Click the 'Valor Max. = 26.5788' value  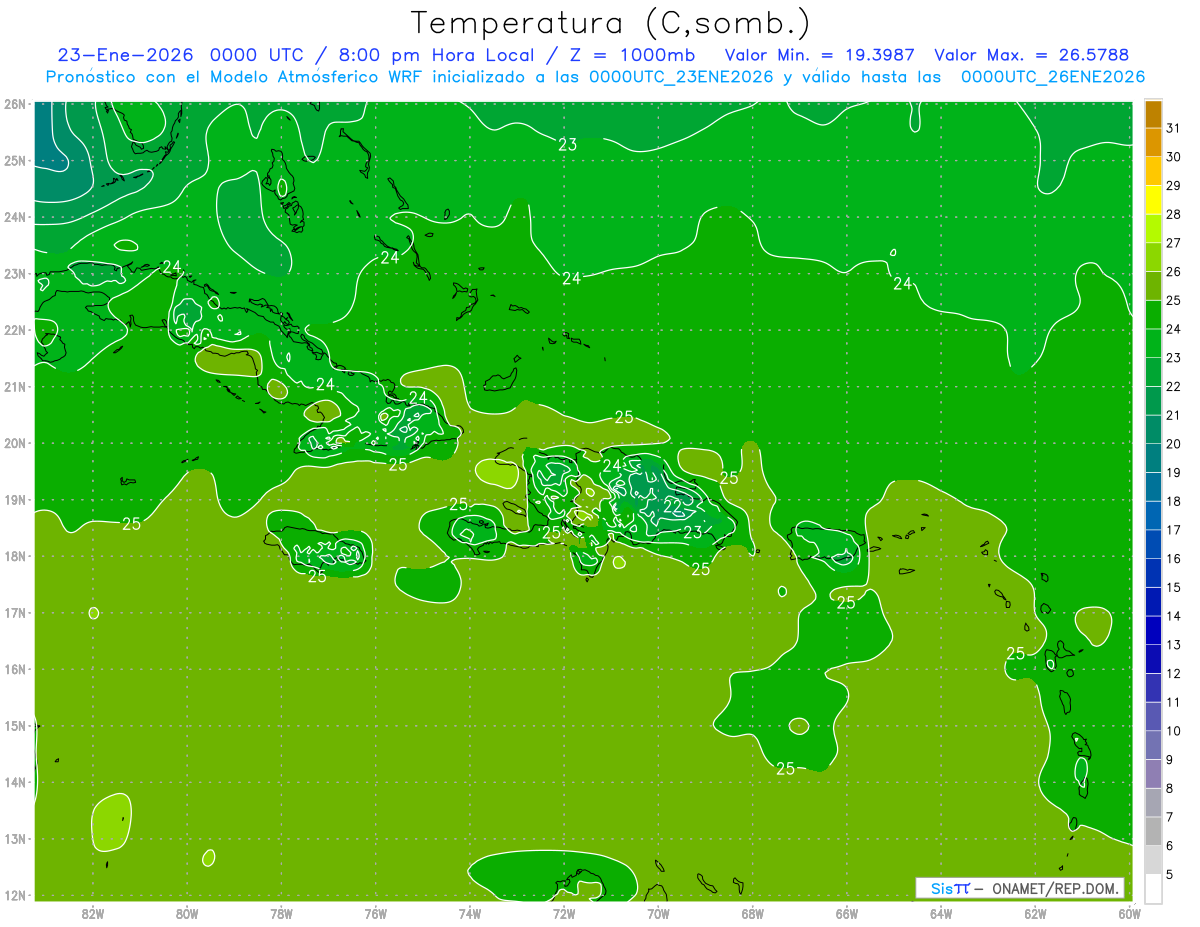[x=1031, y=55]
